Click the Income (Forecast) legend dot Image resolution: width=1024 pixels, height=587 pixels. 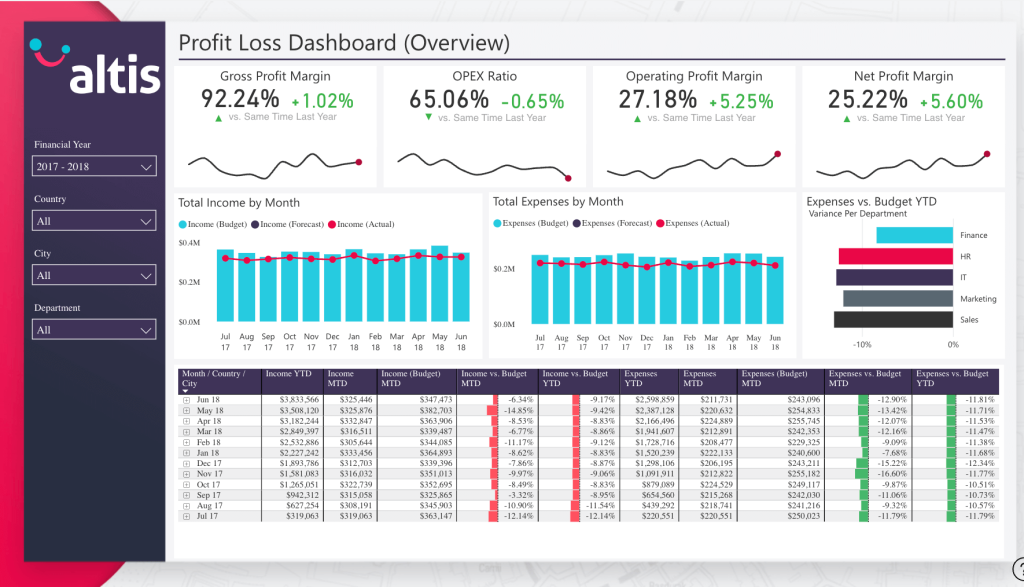tap(256, 224)
